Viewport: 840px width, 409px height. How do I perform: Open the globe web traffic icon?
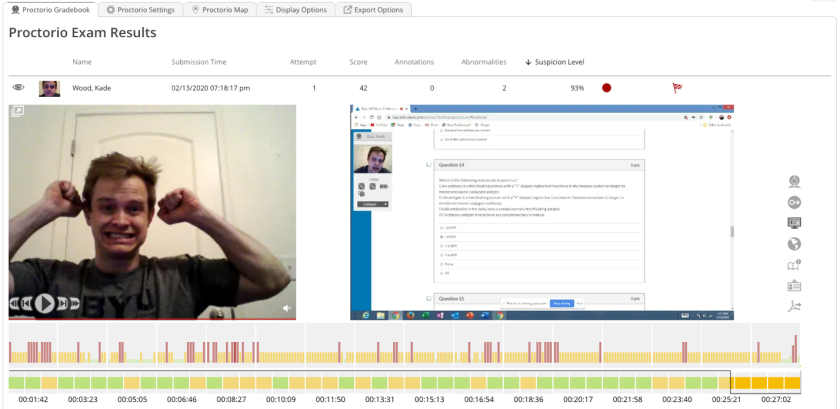click(794, 244)
